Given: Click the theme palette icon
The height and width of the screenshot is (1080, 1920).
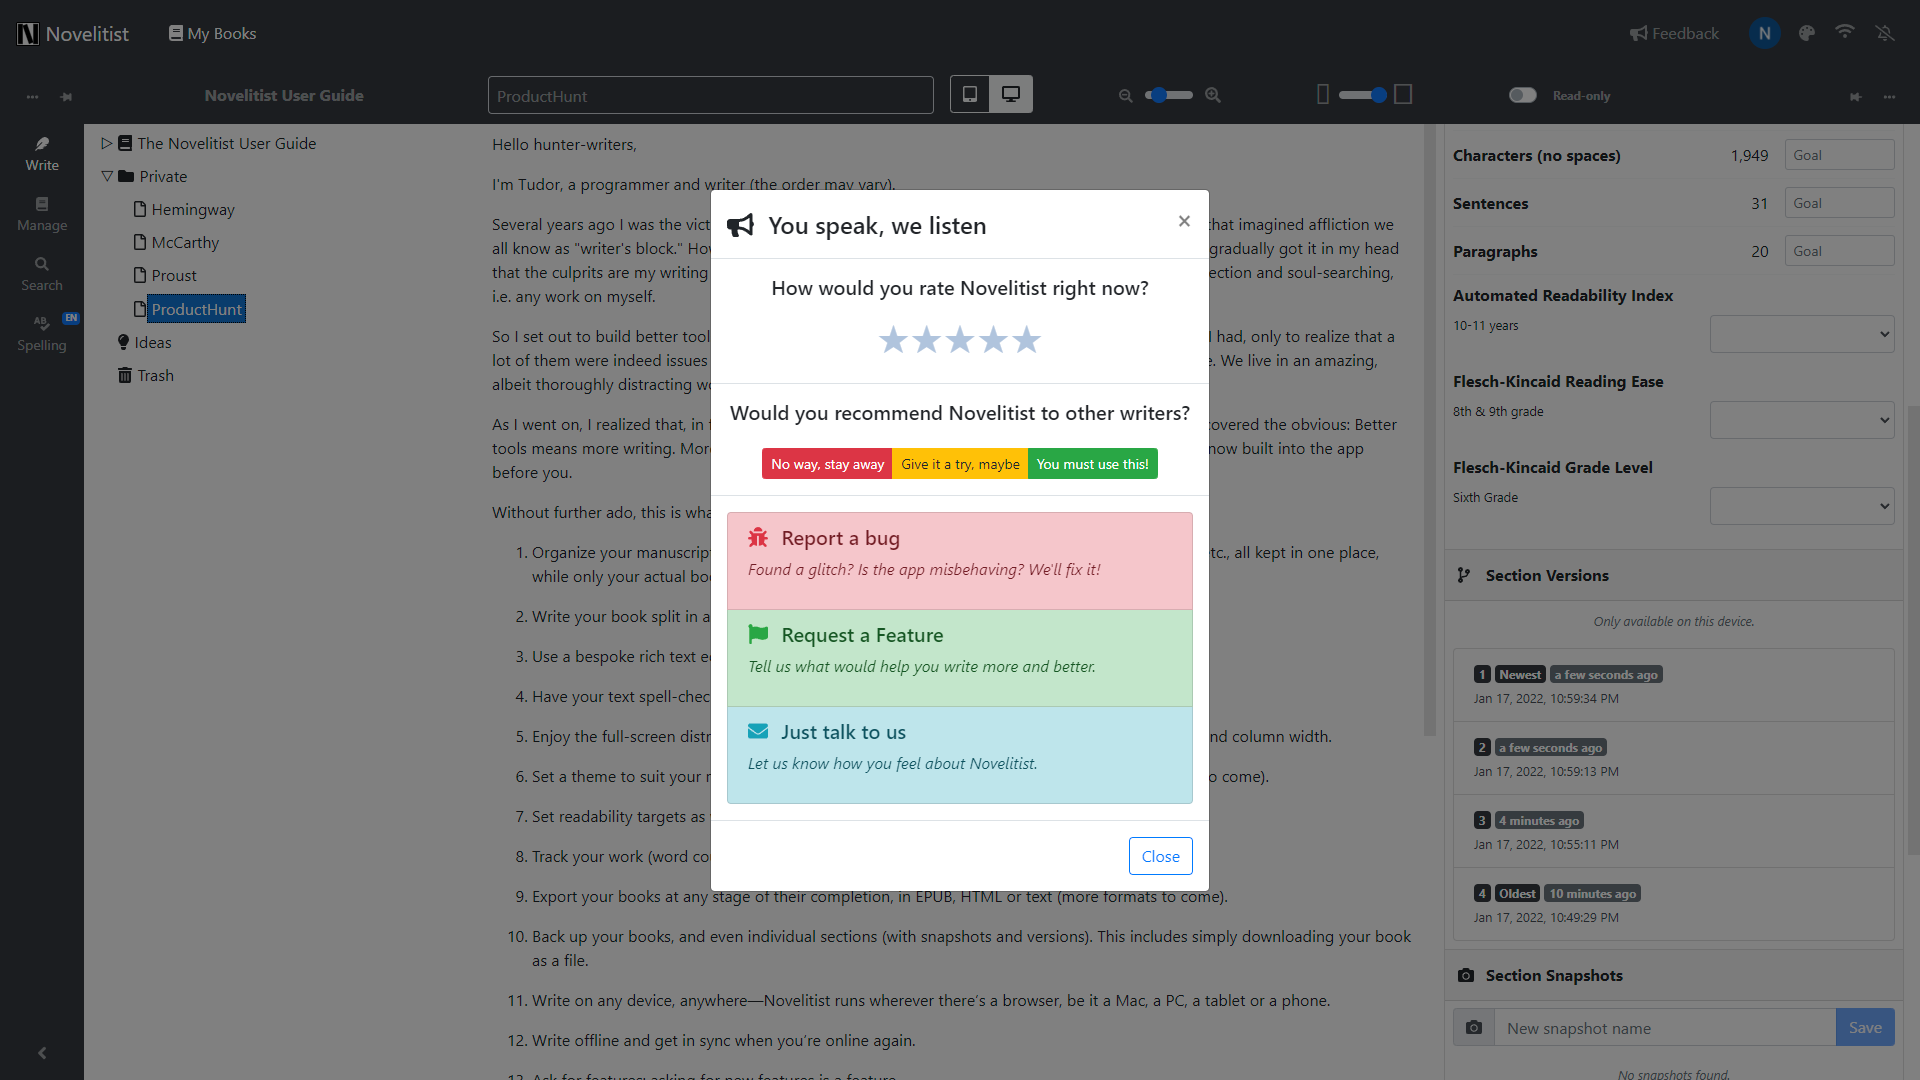Looking at the screenshot, I should [x=1806, y=33].
